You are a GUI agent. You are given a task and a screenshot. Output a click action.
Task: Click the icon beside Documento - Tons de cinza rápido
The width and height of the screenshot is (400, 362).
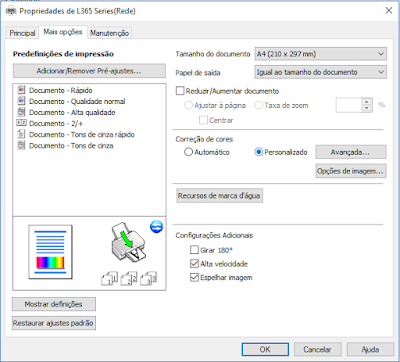pos(21,134)
